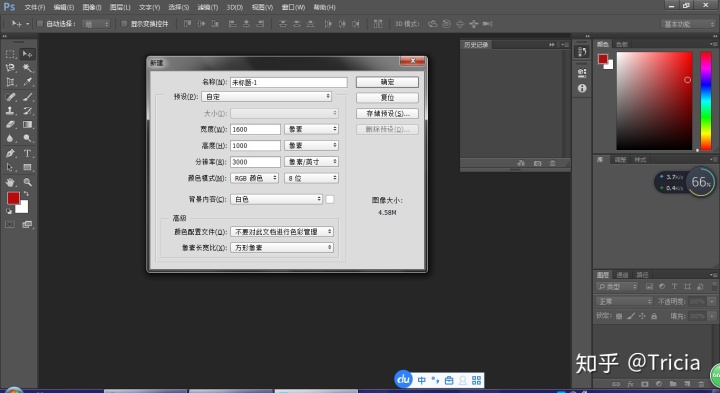Open color mode dropdown RGB 颜色
720x393 pixels.
254,178
